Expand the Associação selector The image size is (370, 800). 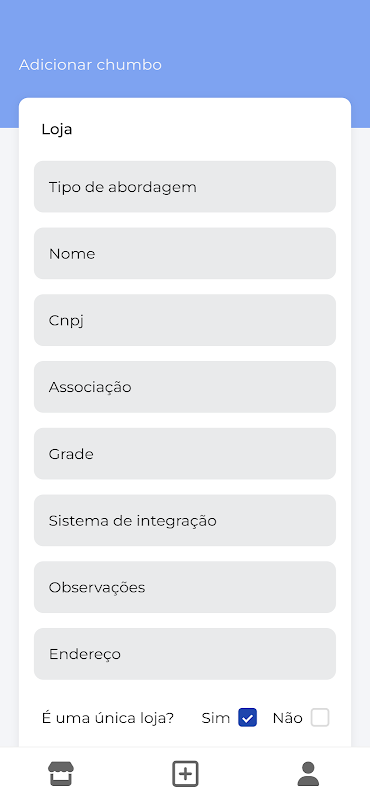pyautogui.click(x=185, y=387)
